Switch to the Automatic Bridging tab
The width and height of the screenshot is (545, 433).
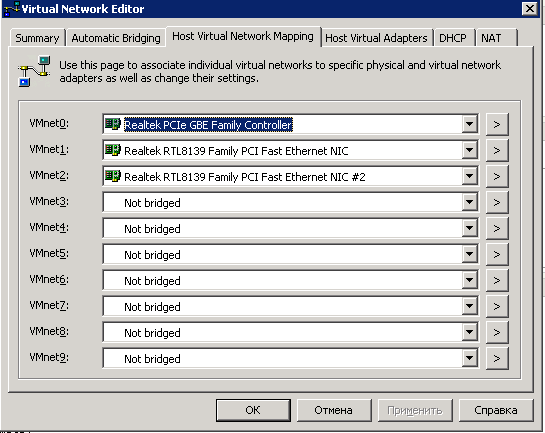tap(116, 38)
